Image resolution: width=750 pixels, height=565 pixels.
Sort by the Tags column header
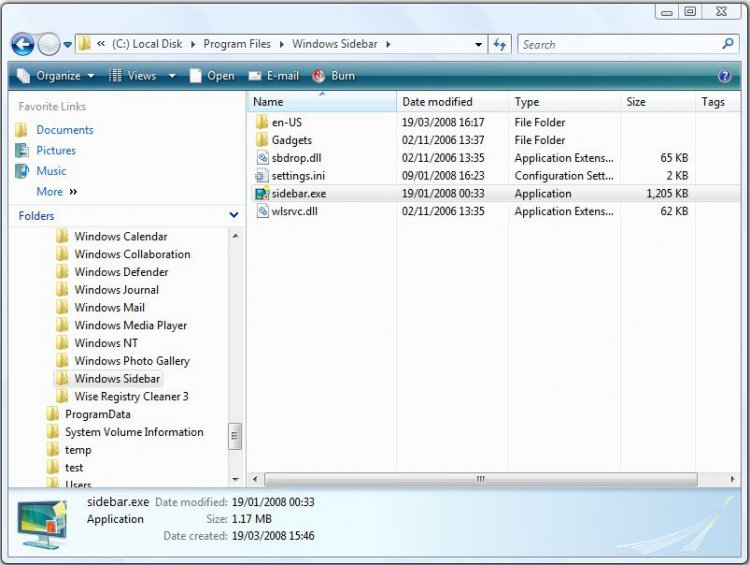pos(718,102)
